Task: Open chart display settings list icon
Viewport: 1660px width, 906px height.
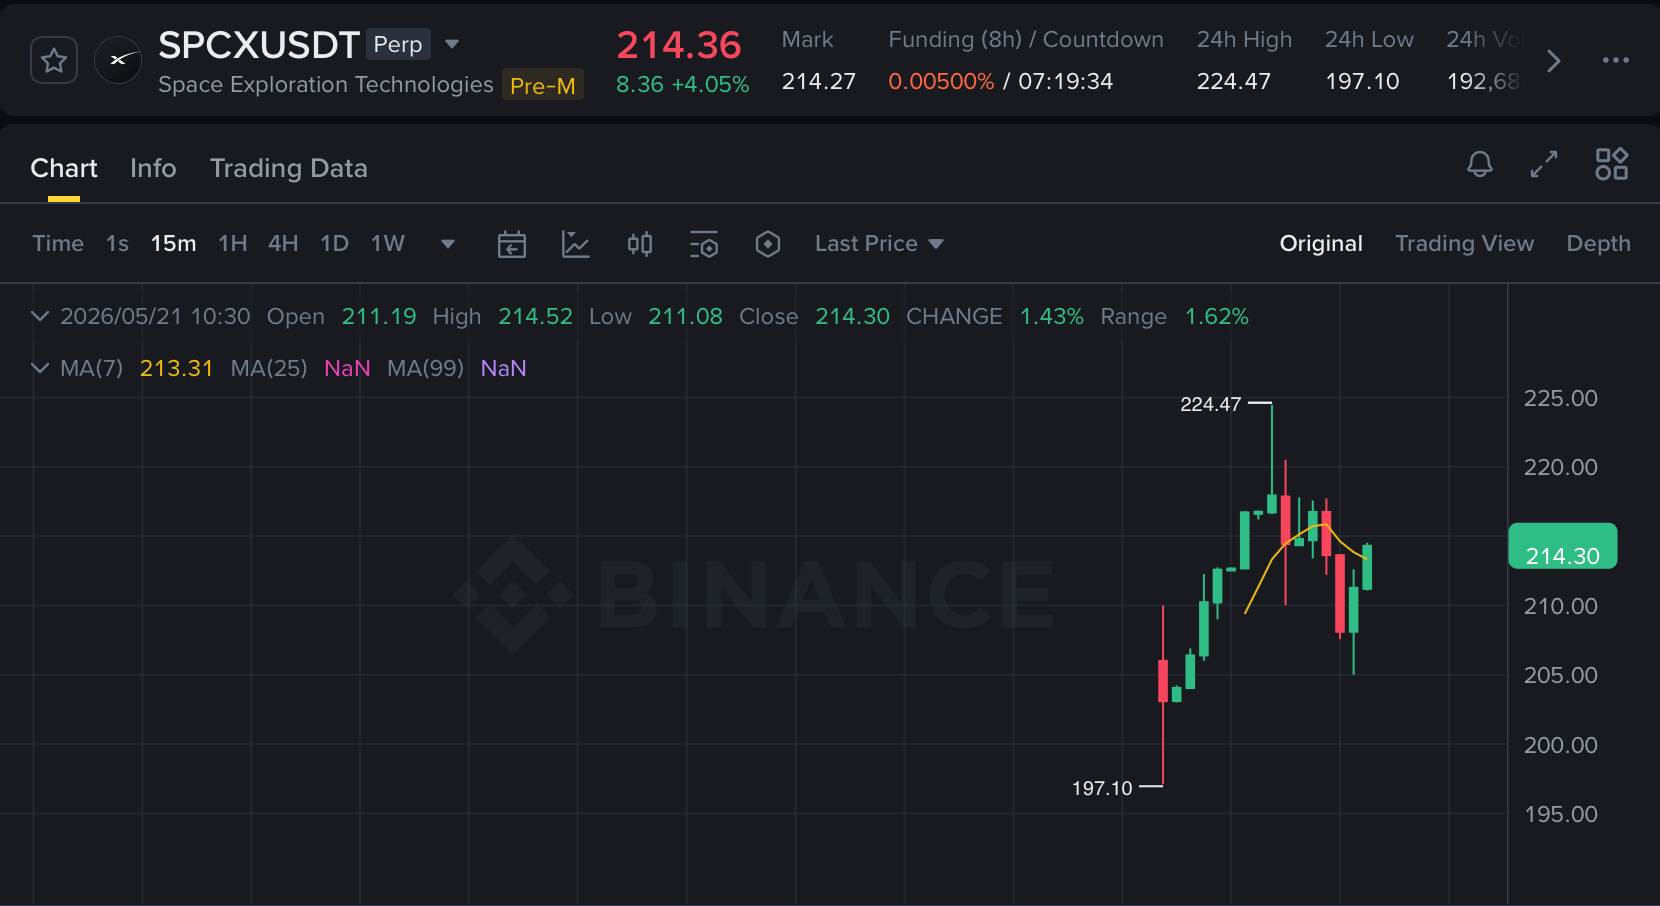Action: click(704, 244)
